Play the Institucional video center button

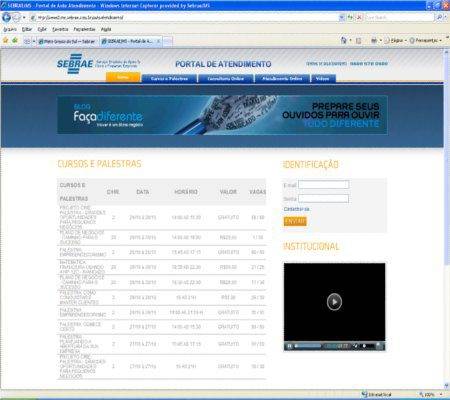[334, 302]
